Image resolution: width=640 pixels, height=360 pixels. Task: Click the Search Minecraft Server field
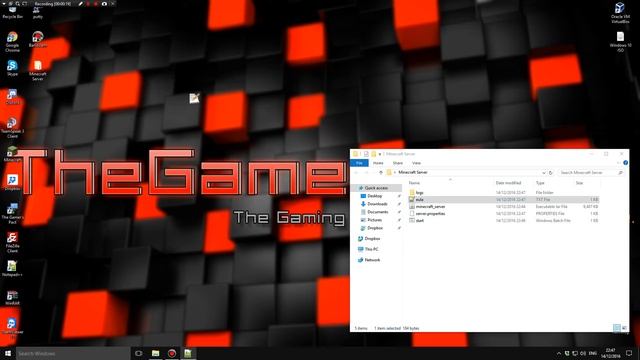pyautogui.click(x=591, y=173)
